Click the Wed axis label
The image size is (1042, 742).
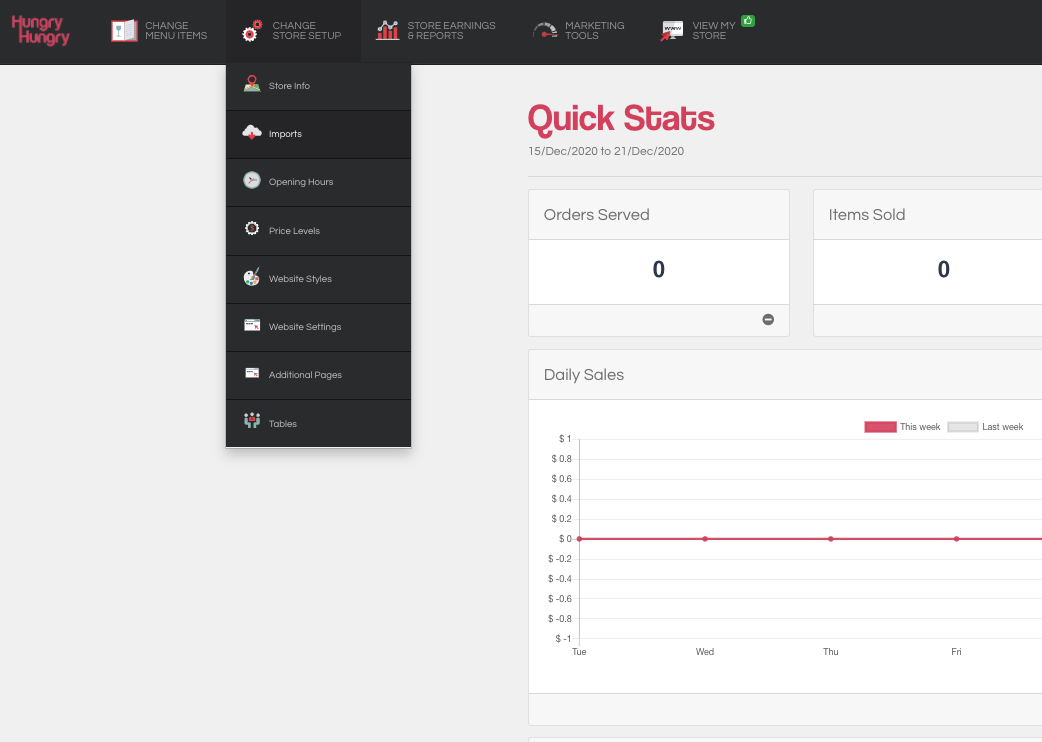tap(705, 652)
